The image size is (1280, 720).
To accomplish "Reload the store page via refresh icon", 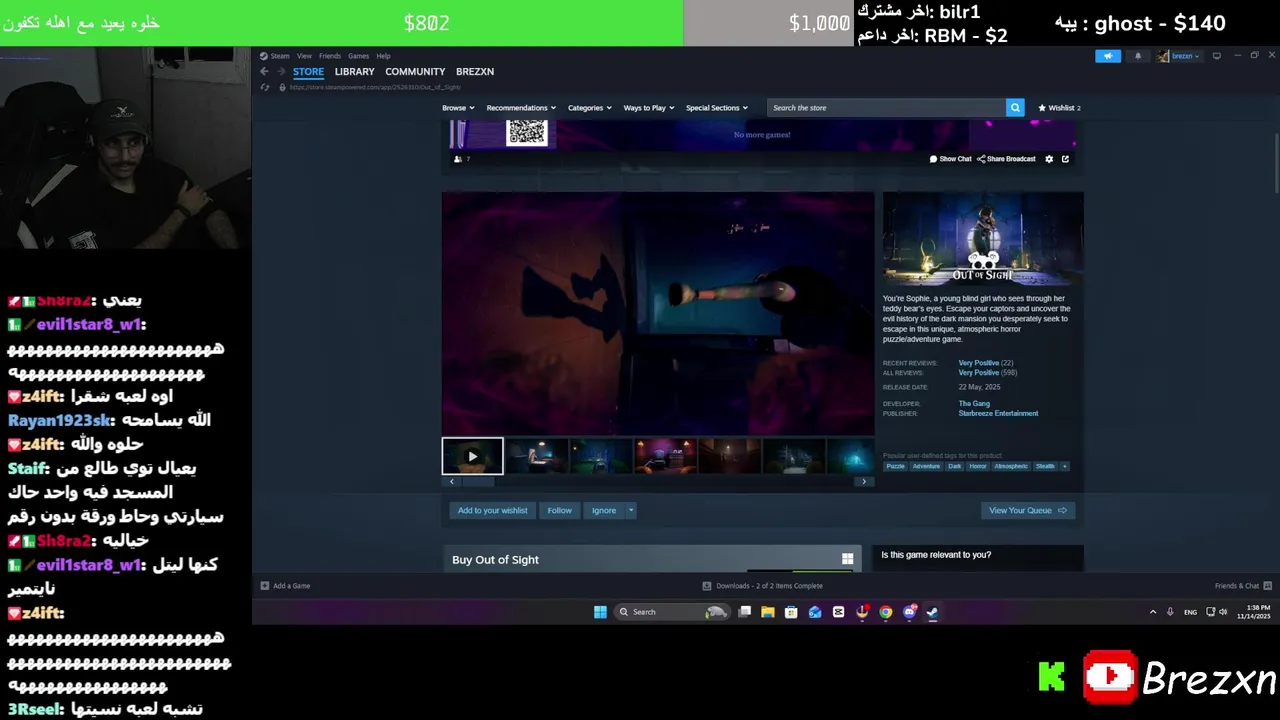I will point(265,87).
